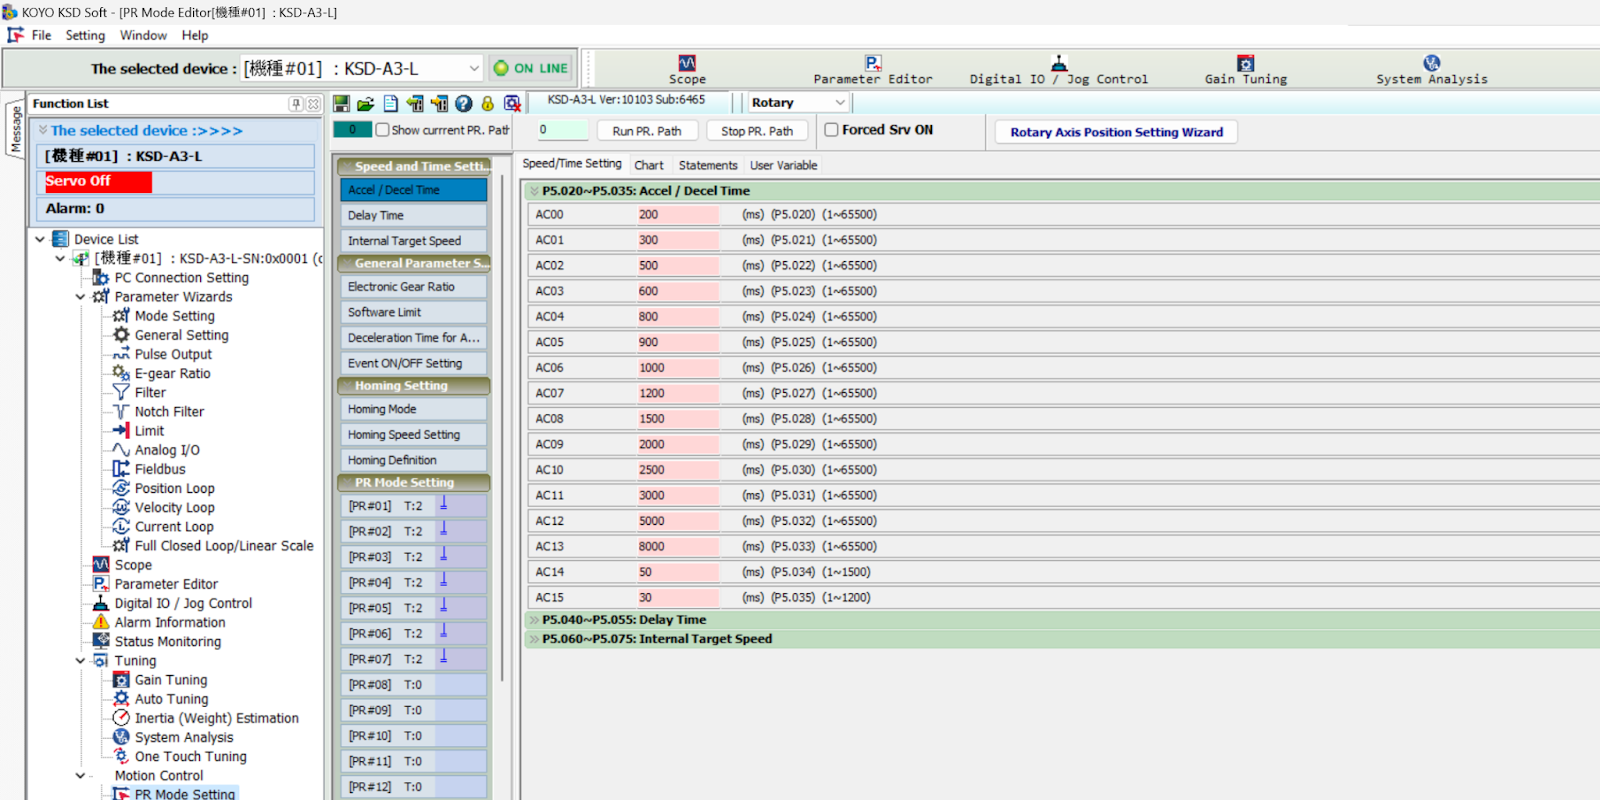Collapse P5.020~P5.035 Accel / Decel Time section
Viewport: 1600px width, 800px height.
[x=534, y=191]
